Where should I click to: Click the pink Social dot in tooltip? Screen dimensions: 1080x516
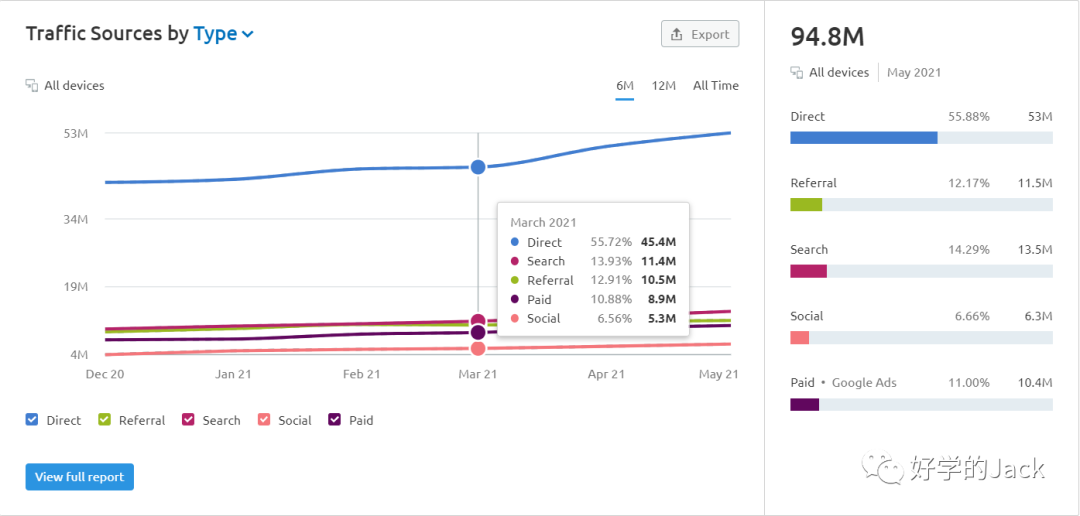[515, 318]
